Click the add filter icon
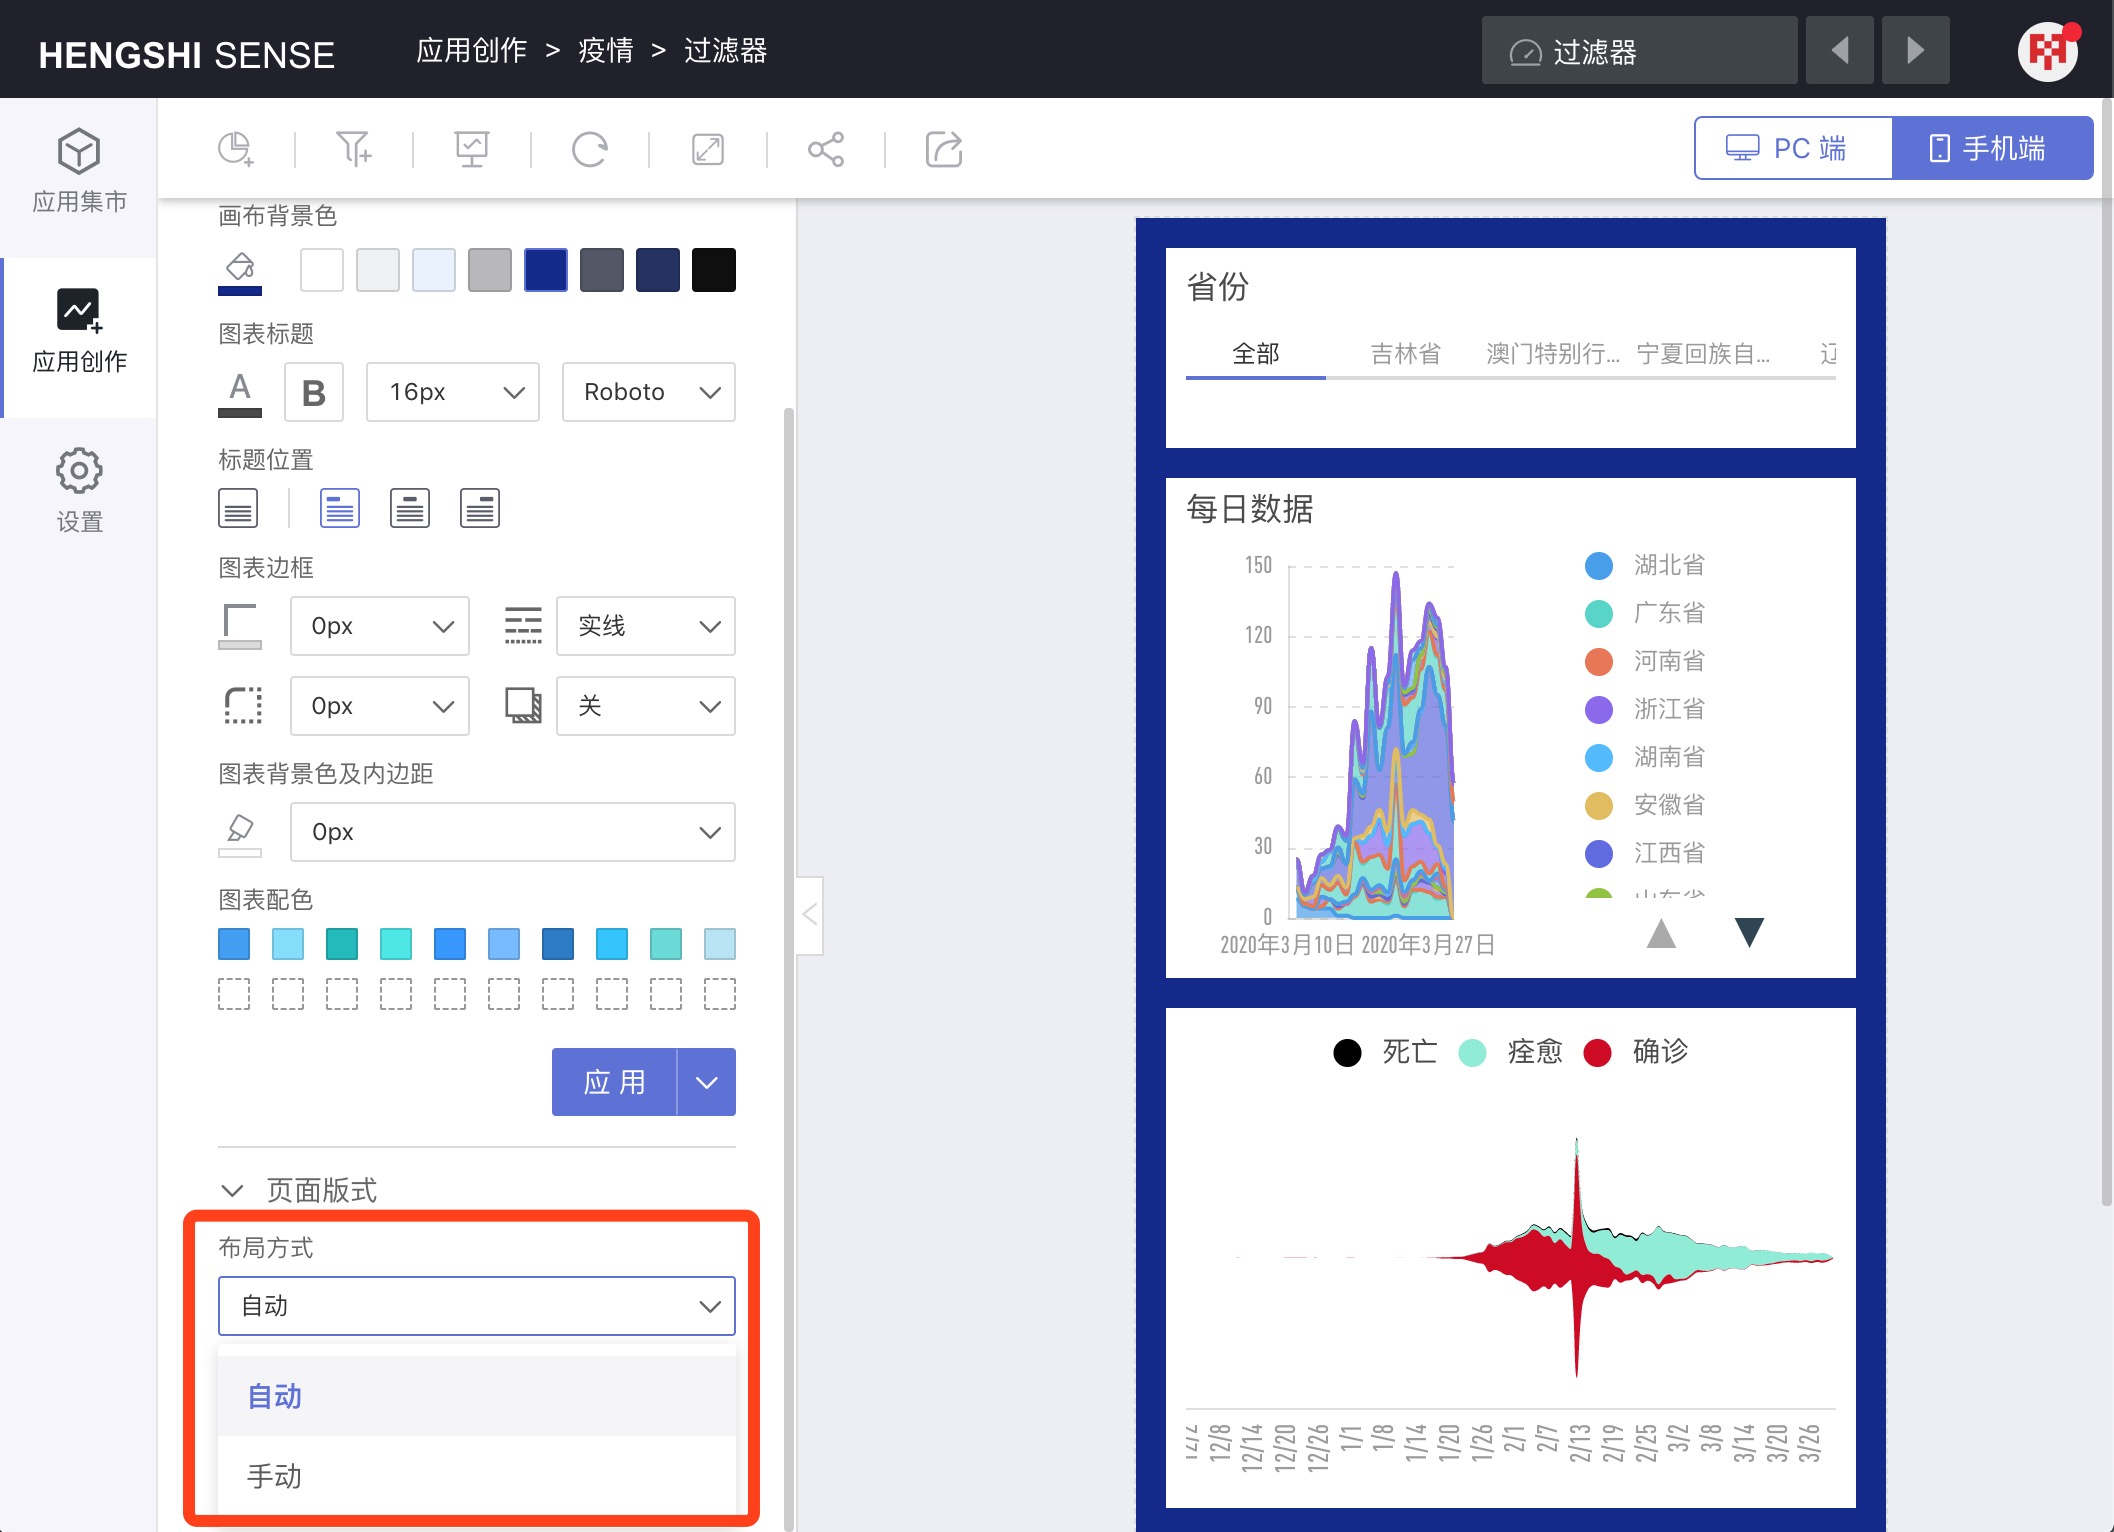 pyautogui.click(x=354, y=150)
